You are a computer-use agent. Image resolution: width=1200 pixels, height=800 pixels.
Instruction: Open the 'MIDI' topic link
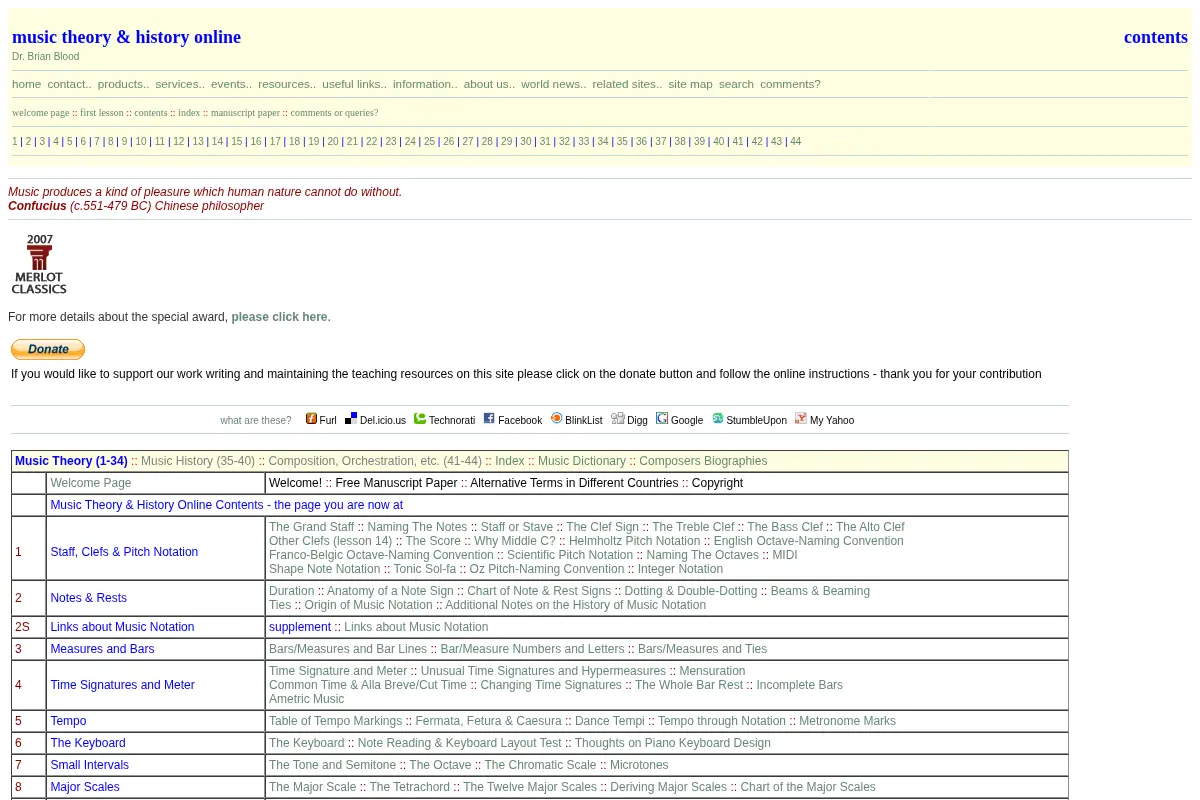point(785,555)
